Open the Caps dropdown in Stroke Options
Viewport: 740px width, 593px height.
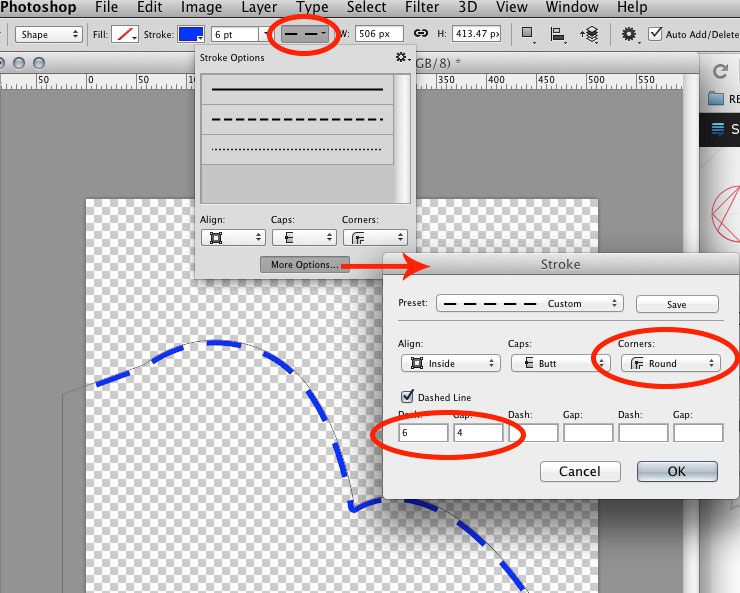pos(304,237)
